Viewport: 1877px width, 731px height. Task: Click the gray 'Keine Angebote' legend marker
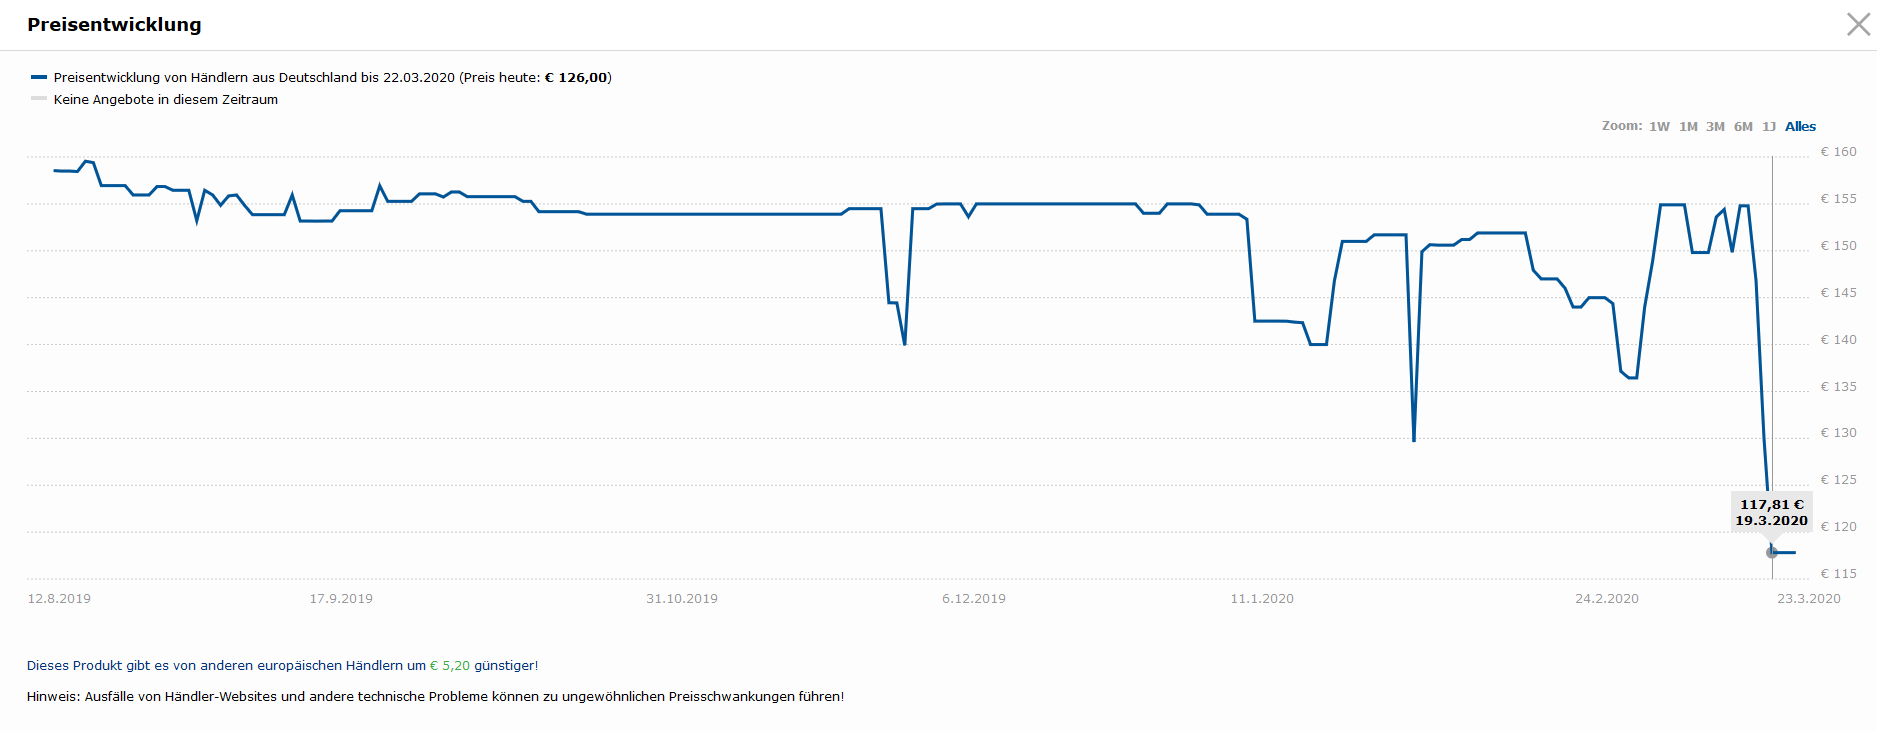tap(39, 98)
